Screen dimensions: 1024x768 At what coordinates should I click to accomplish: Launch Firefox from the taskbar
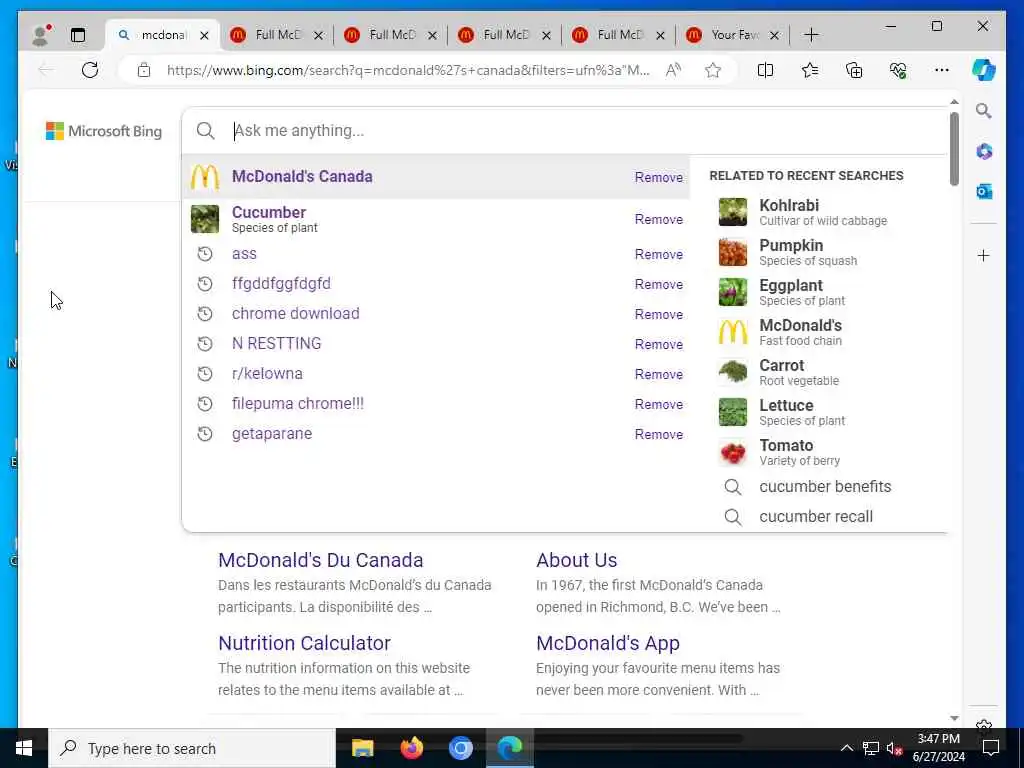click(411, 748)
